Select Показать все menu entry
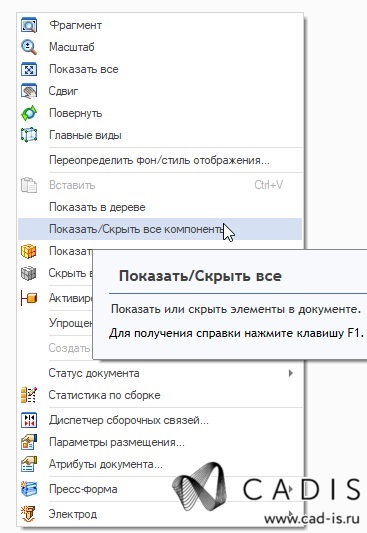Viewport: 367px width, 533px height. point(160,69)
